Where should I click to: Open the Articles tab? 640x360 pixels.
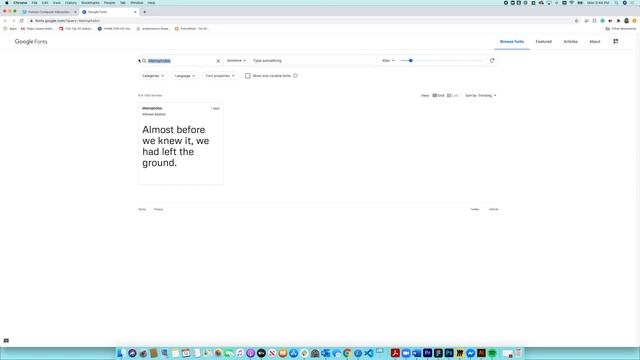coord(570,42)
